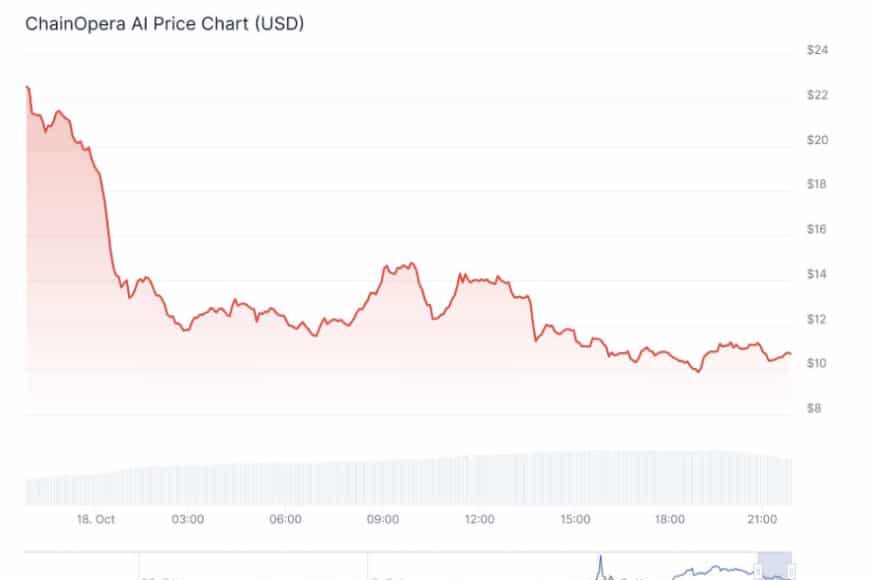Click the price line's opening peak near $22
870x580 pixels.
point(28,88)
